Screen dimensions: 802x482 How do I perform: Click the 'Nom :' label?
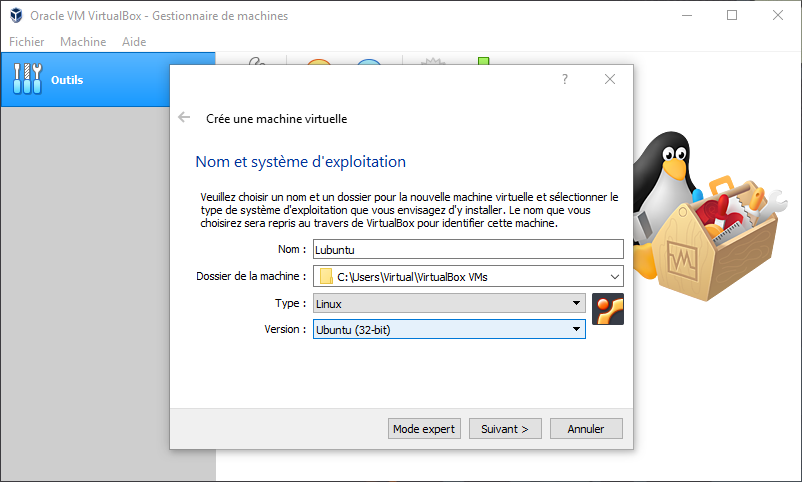[x=292, y=249]
